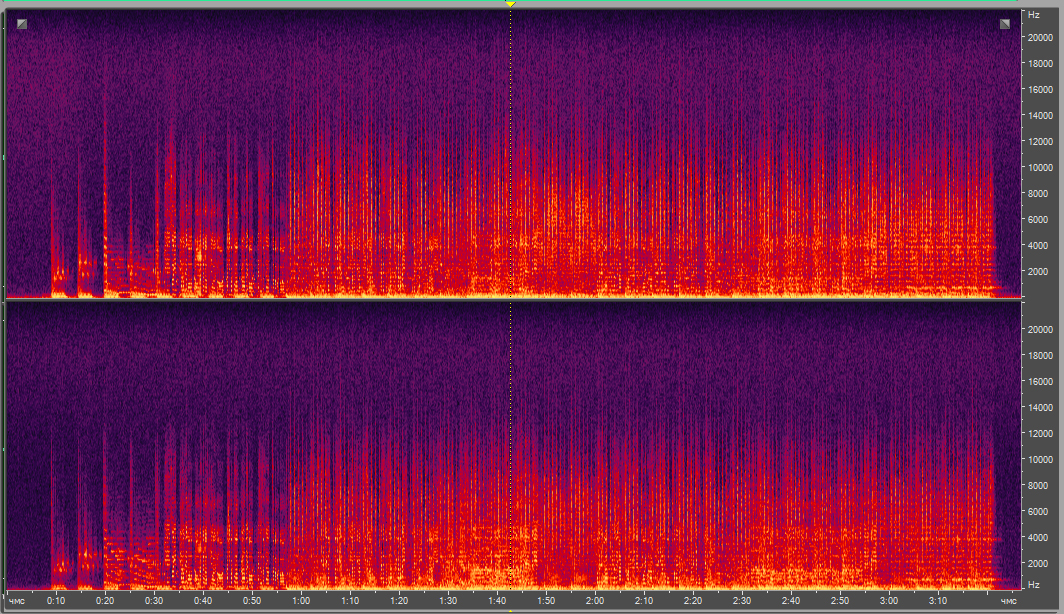Image resolution: width=1064 pixels, height=614 pixels.
Task: Click 10000 on the upper channel frequency scale
Action: 1040,167
